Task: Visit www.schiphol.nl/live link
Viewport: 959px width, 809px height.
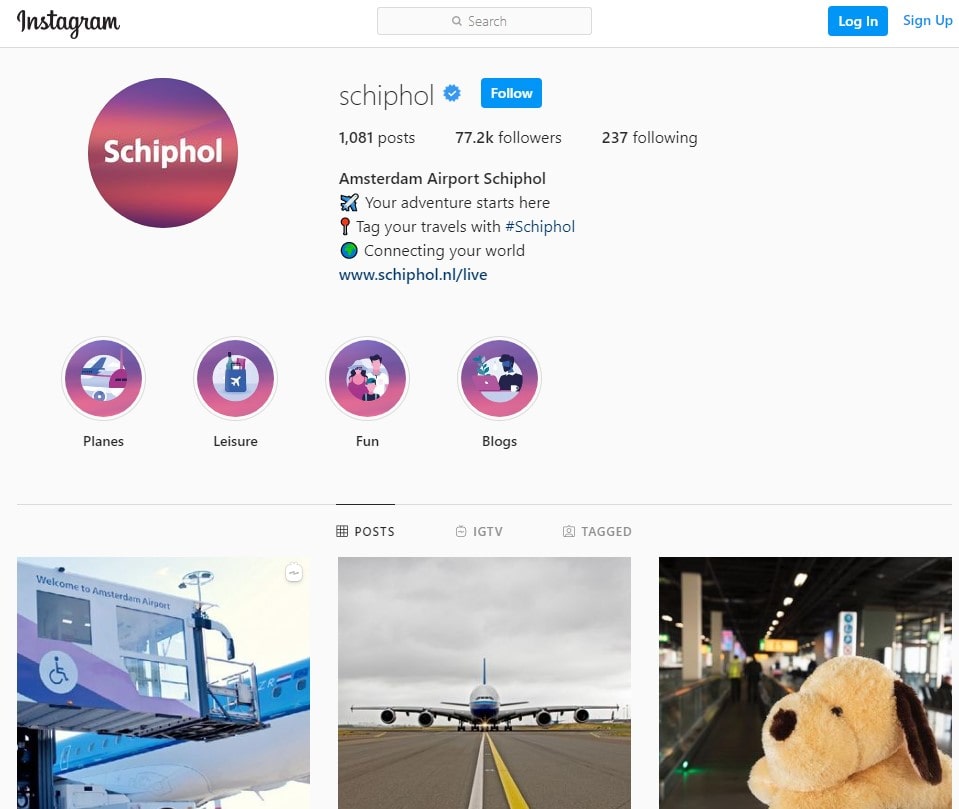Action: (x=413, y=275)
